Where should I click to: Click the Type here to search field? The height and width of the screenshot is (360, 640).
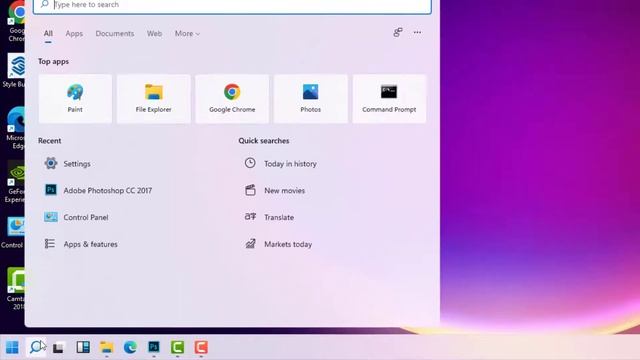232,6
